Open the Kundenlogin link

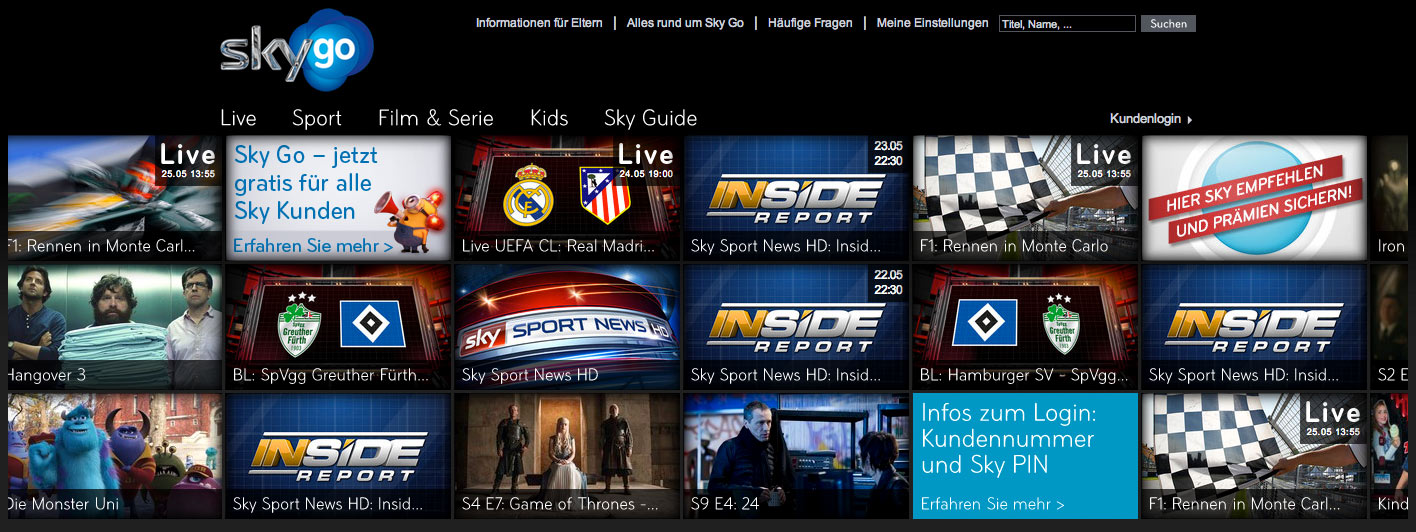pyautogui.click(x=1151, y=119)
